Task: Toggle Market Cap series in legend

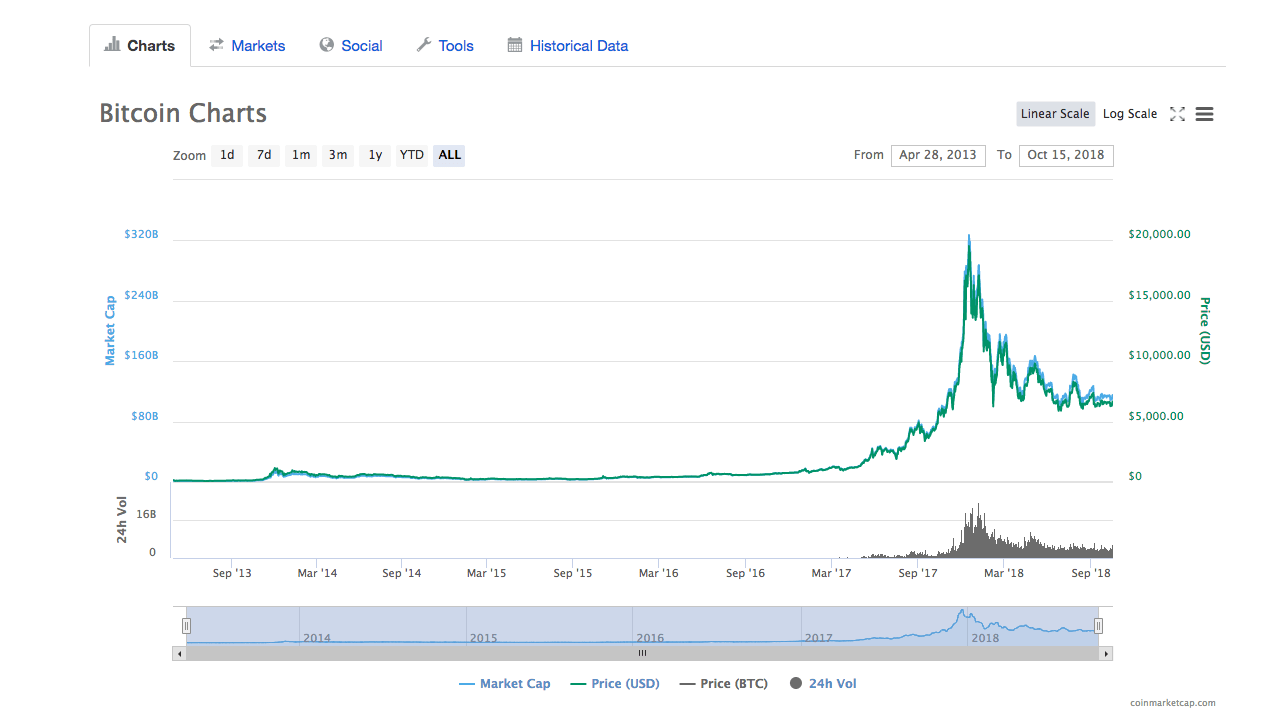Action: (x=505, y=684)
